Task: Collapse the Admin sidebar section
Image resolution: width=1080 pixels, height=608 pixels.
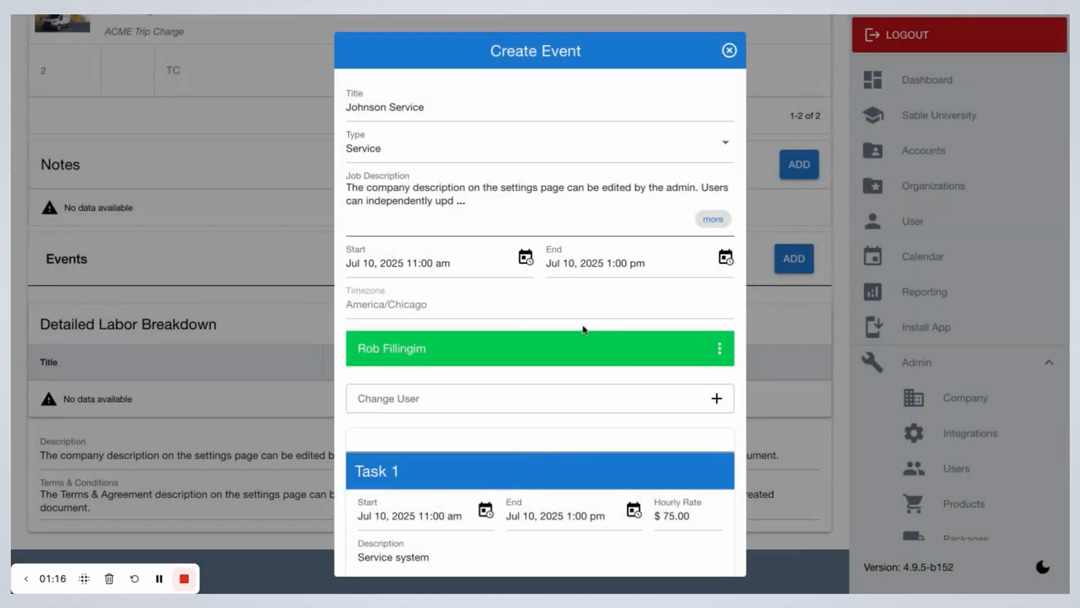Action: [1049, 363]
